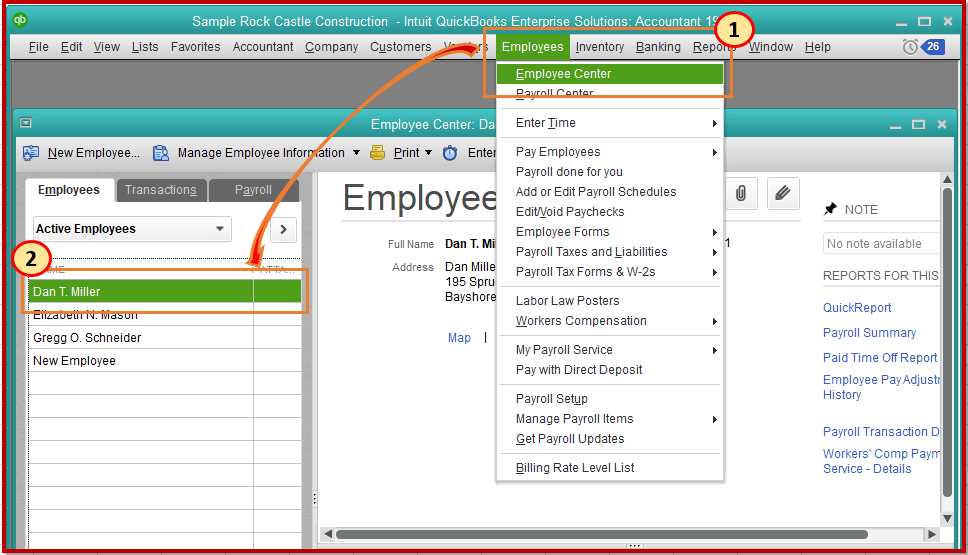Select Billing Rate Level List
Viewport: 968px width, 555px height.
[575, 468]
